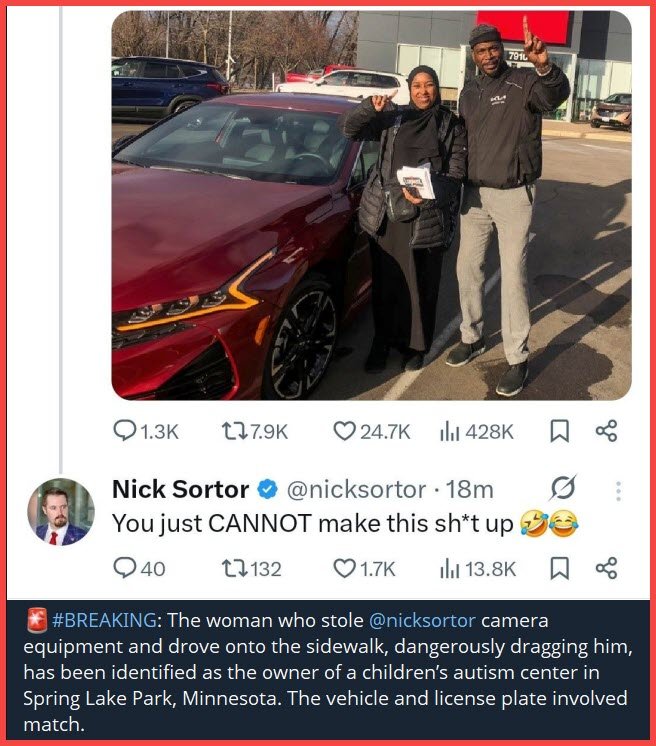Viewport: 656px width, 746px height.
Task: Open more options on Nick Sortor's reply
Action: (618, 491)
